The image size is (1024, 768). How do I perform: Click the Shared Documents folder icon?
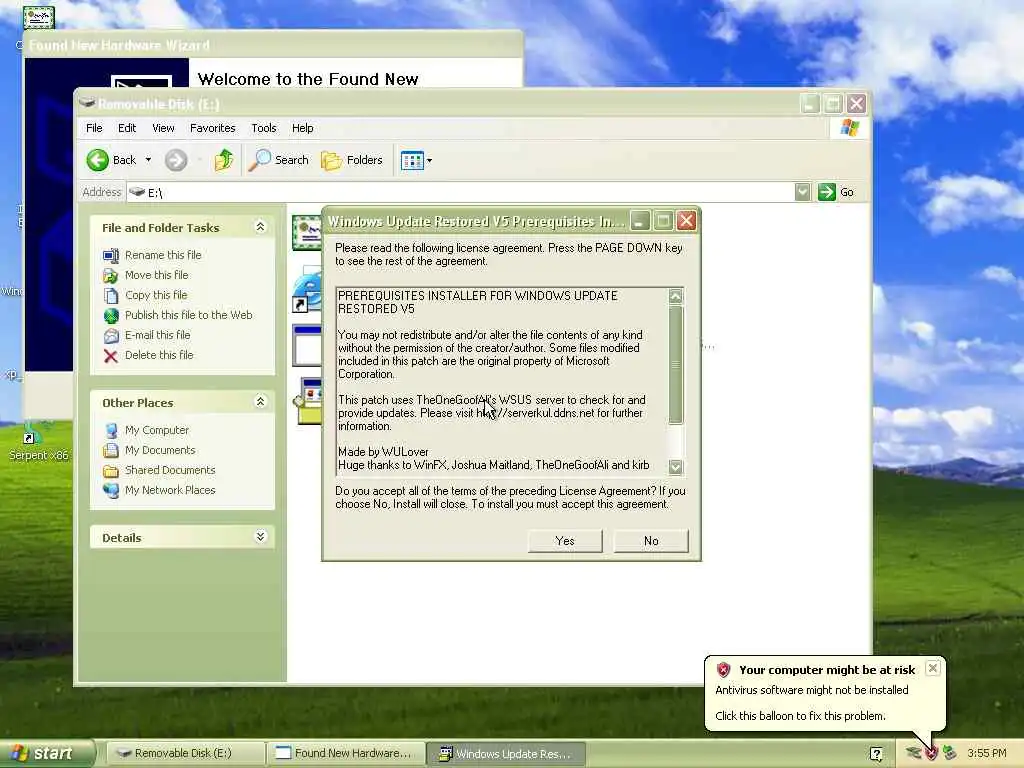click(x=111, y=471)
